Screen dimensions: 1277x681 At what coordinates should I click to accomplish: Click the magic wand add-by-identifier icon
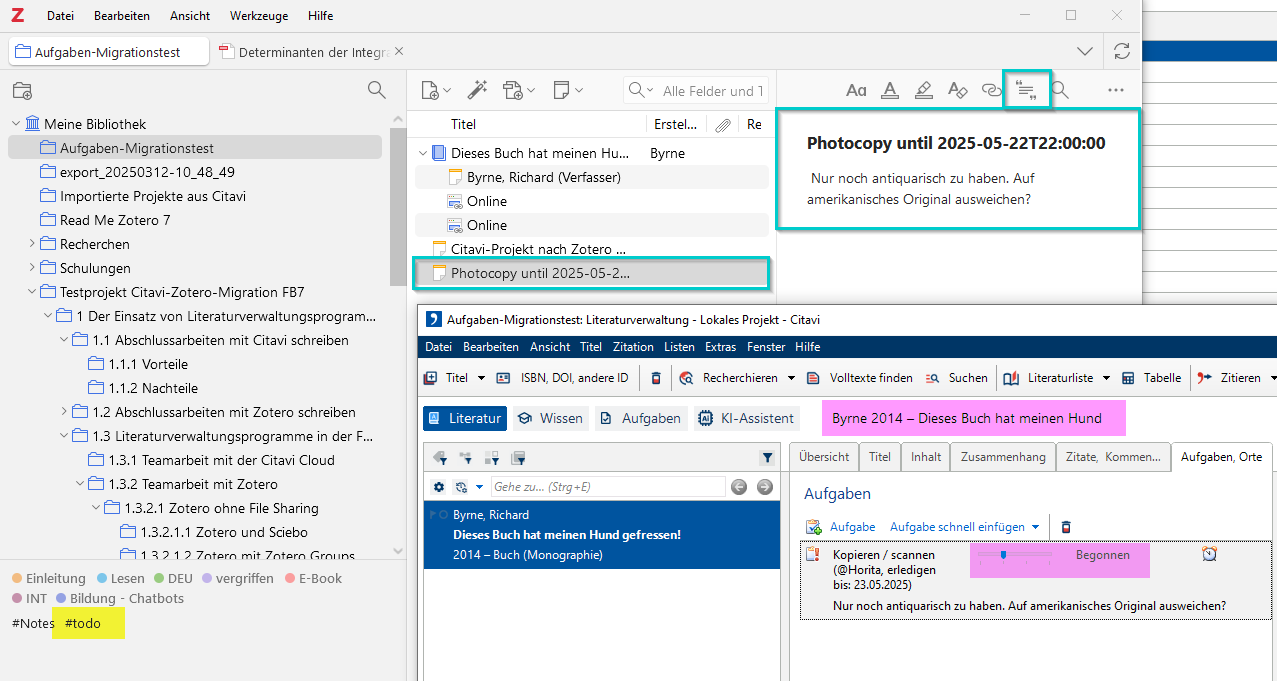477,90
